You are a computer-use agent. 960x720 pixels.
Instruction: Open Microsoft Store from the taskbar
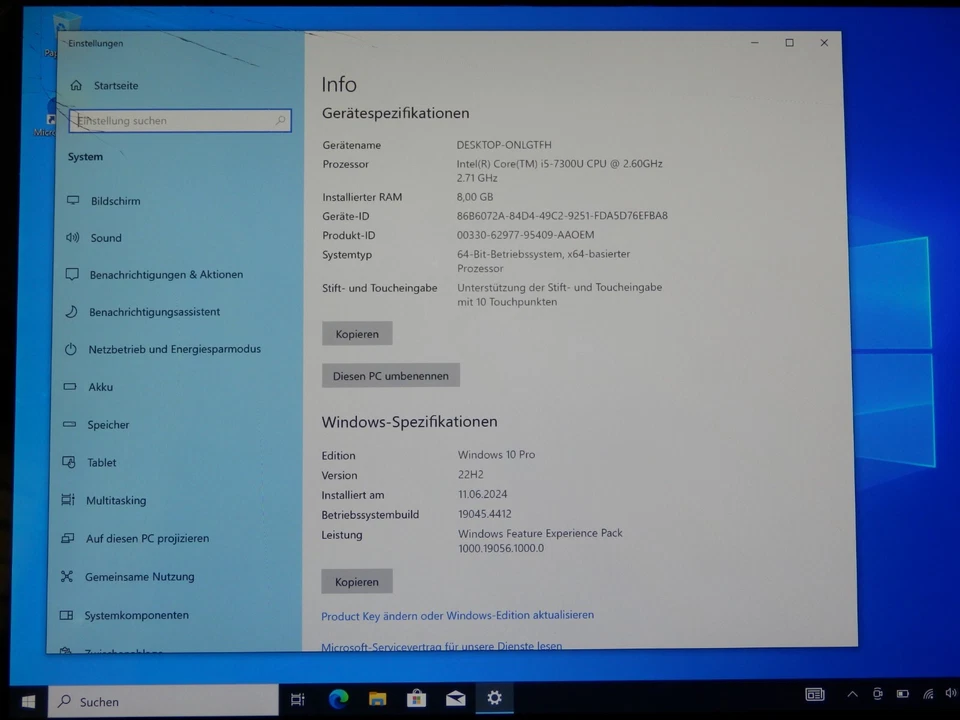[416, 698]
